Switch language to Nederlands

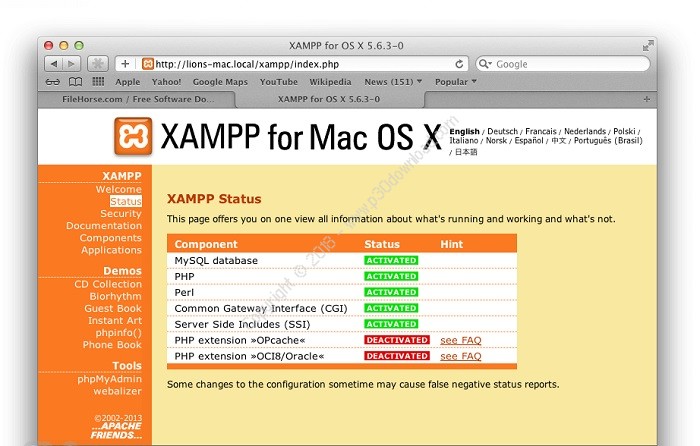tap(585, 131)
